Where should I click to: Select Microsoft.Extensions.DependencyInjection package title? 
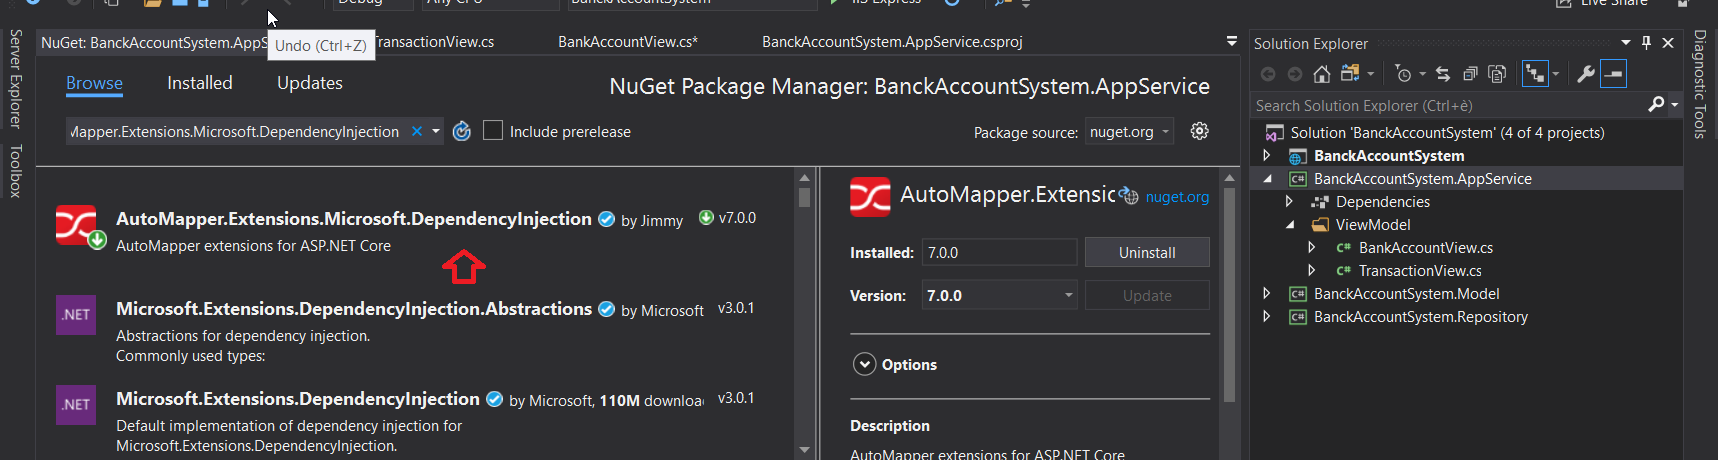(298, 399)
